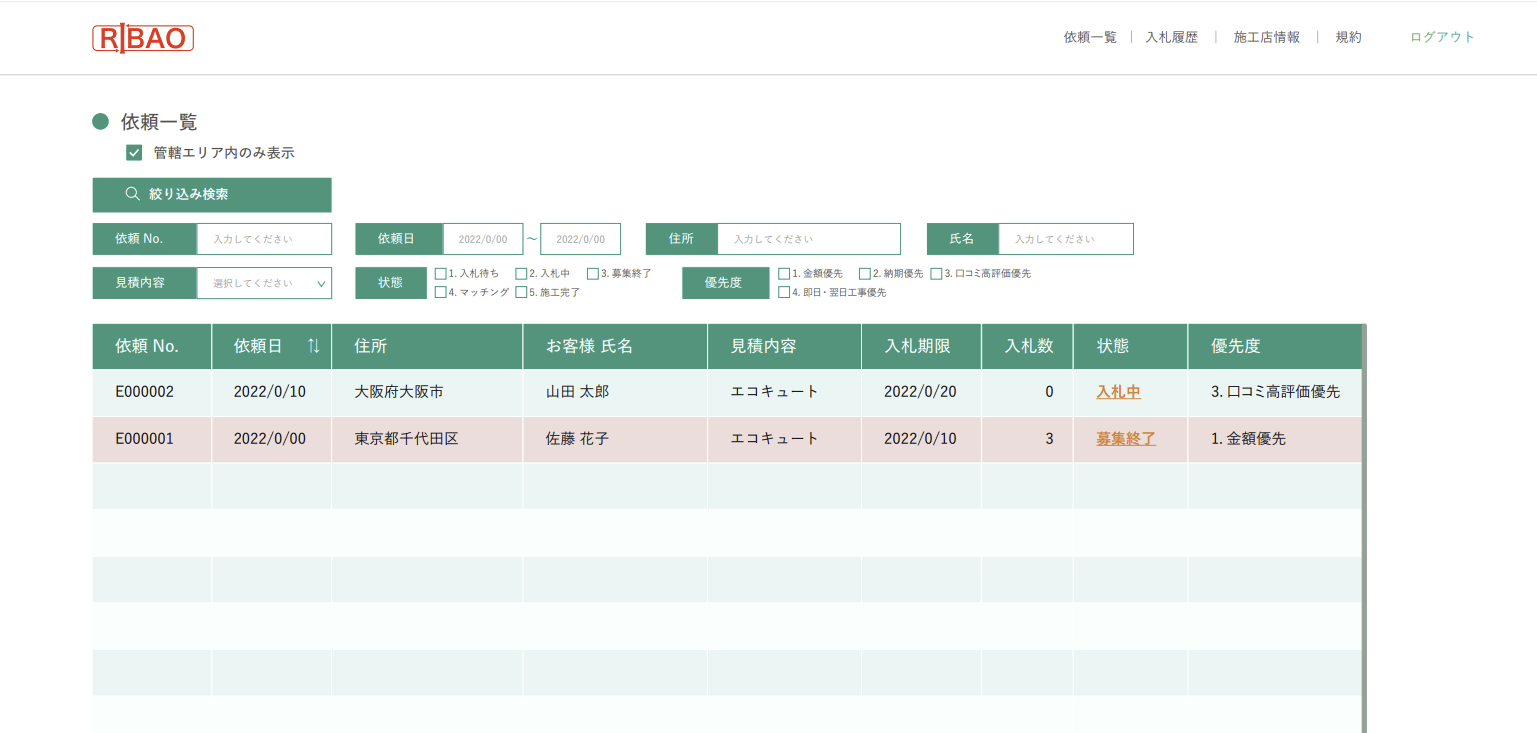This screenshot has width=1537, height=733.
Task: Open the 依頼日 end date picker
Action: point(580,239)
